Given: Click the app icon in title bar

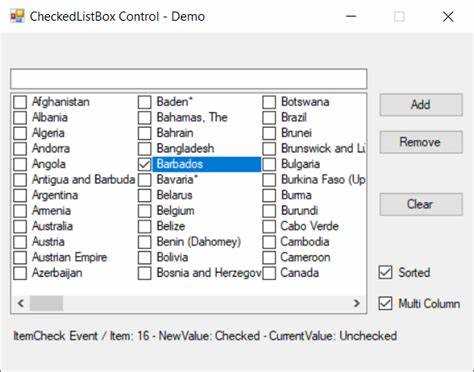Looking at the screenshot, I should coord(17,16).
